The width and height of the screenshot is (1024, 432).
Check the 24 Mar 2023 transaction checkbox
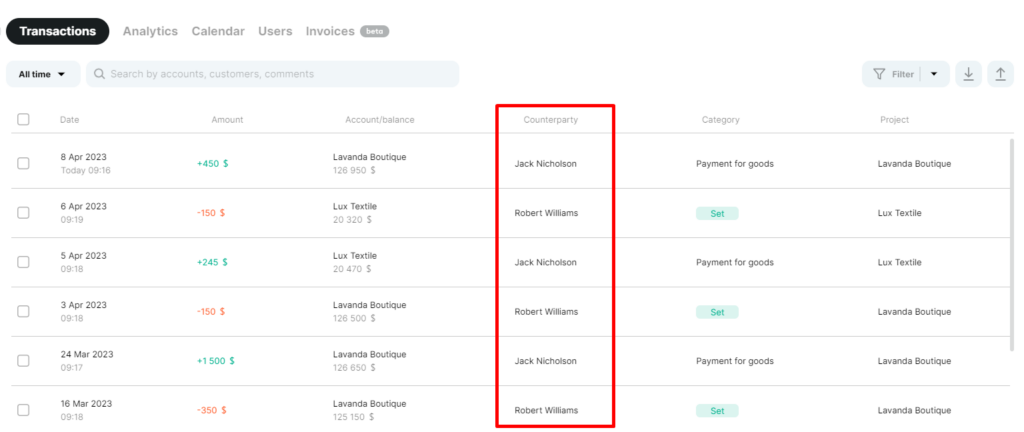[x=24, y=361]
